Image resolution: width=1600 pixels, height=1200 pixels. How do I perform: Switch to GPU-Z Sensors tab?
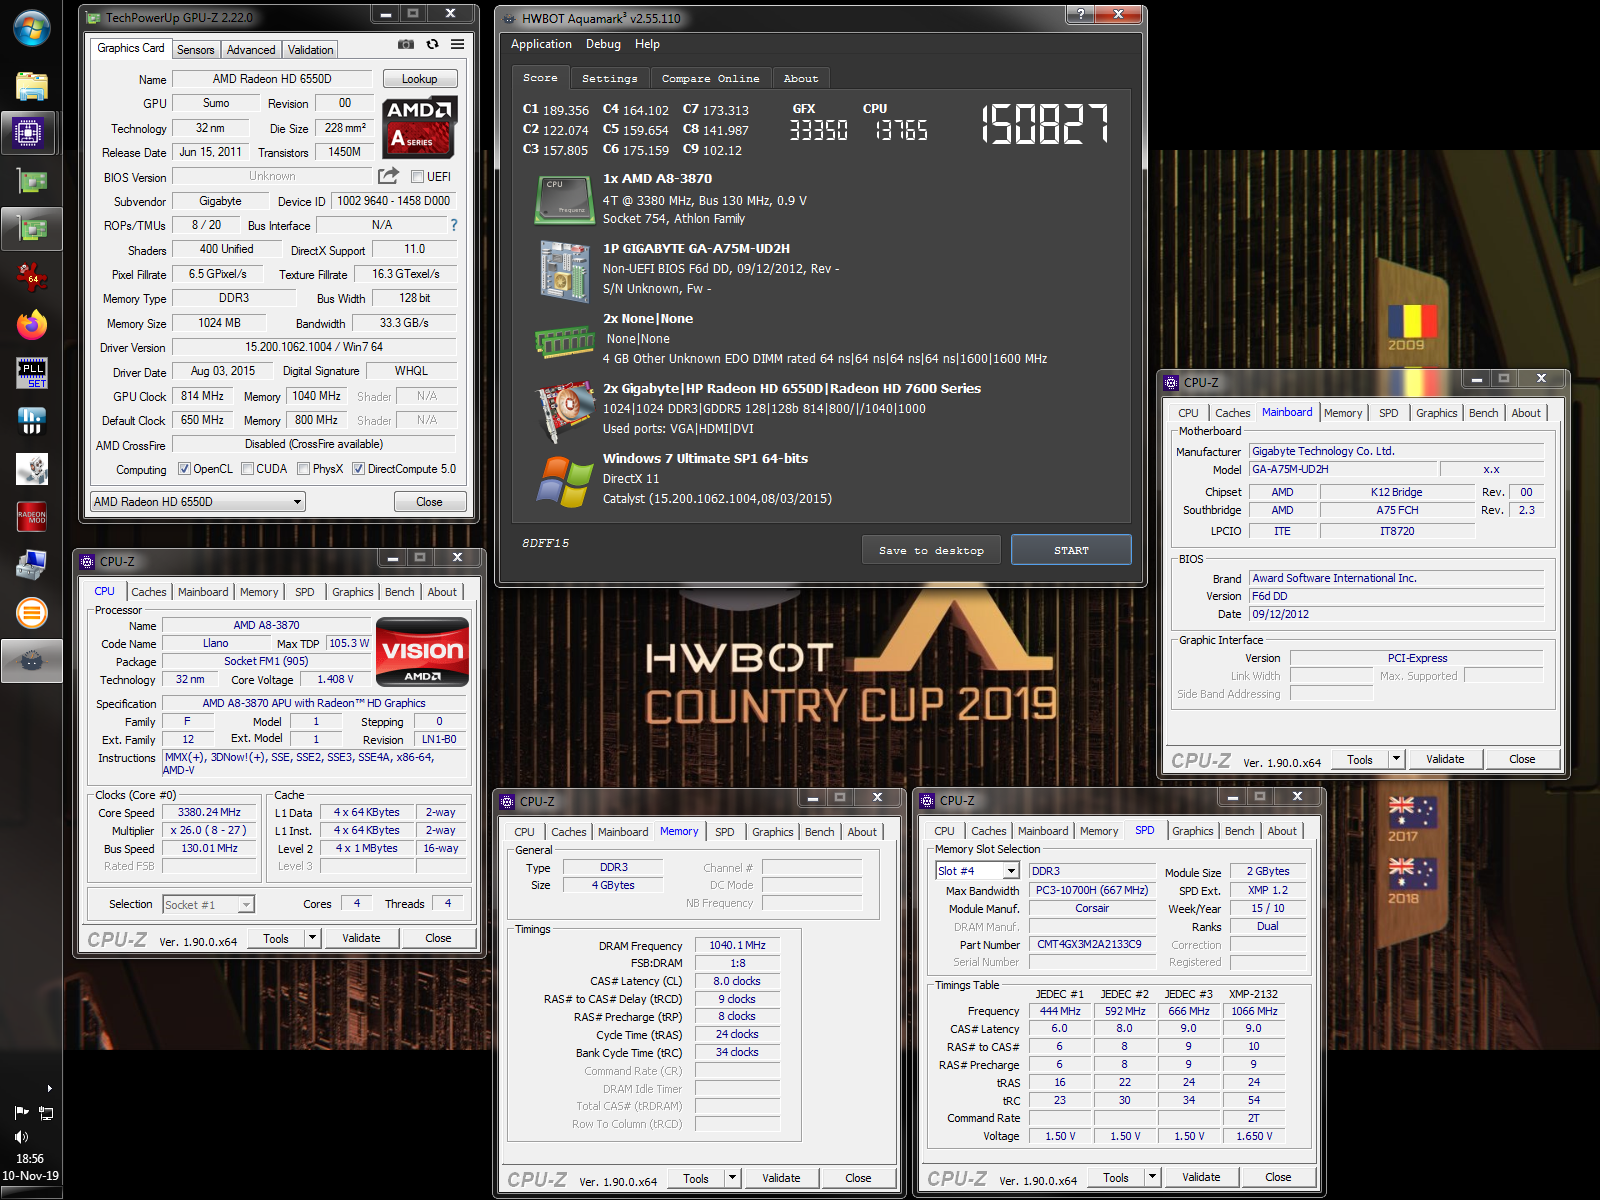coord(195,50)
